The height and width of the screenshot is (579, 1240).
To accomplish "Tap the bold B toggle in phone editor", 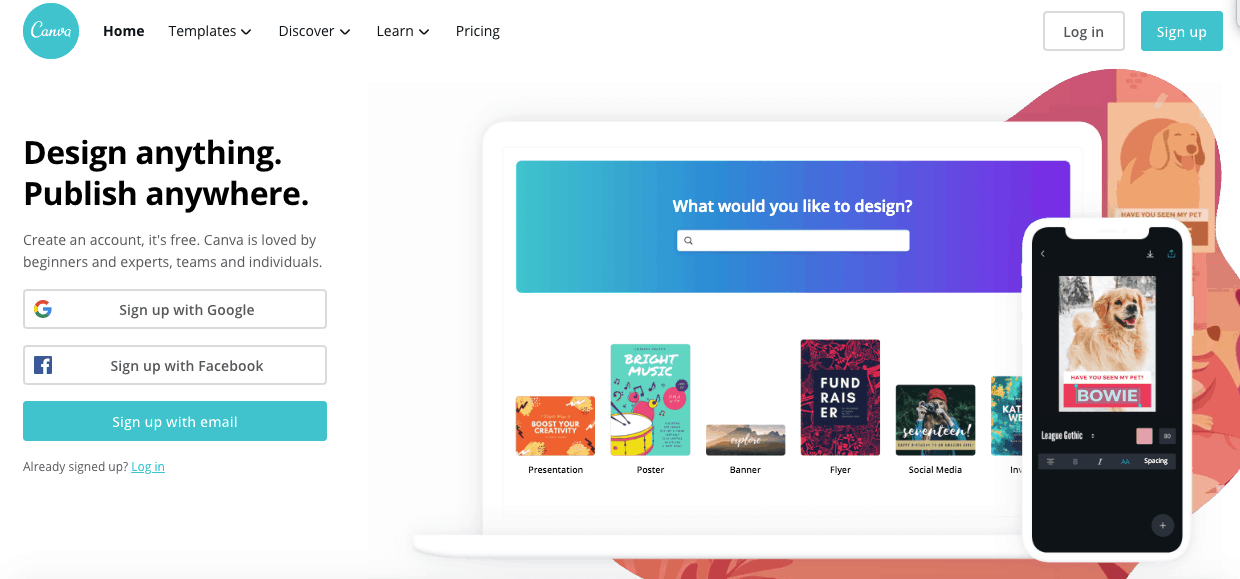I will pyautogui.click(x=1075, y=461).
